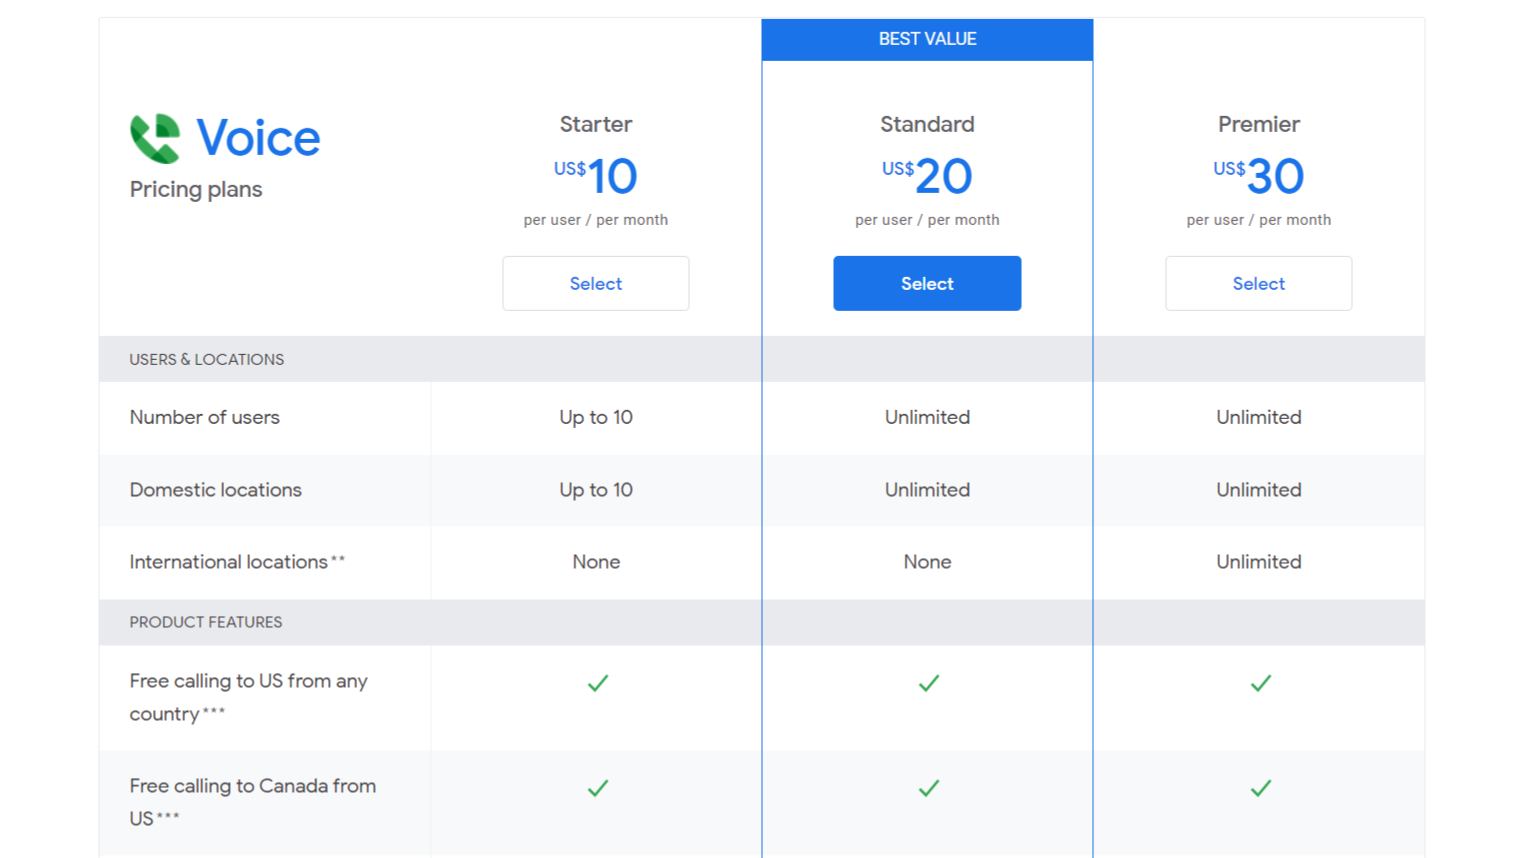Click 'Free calling to US from any country' label
The height and width of the screenshot is (858, 1520).
[x=248, y=697]
